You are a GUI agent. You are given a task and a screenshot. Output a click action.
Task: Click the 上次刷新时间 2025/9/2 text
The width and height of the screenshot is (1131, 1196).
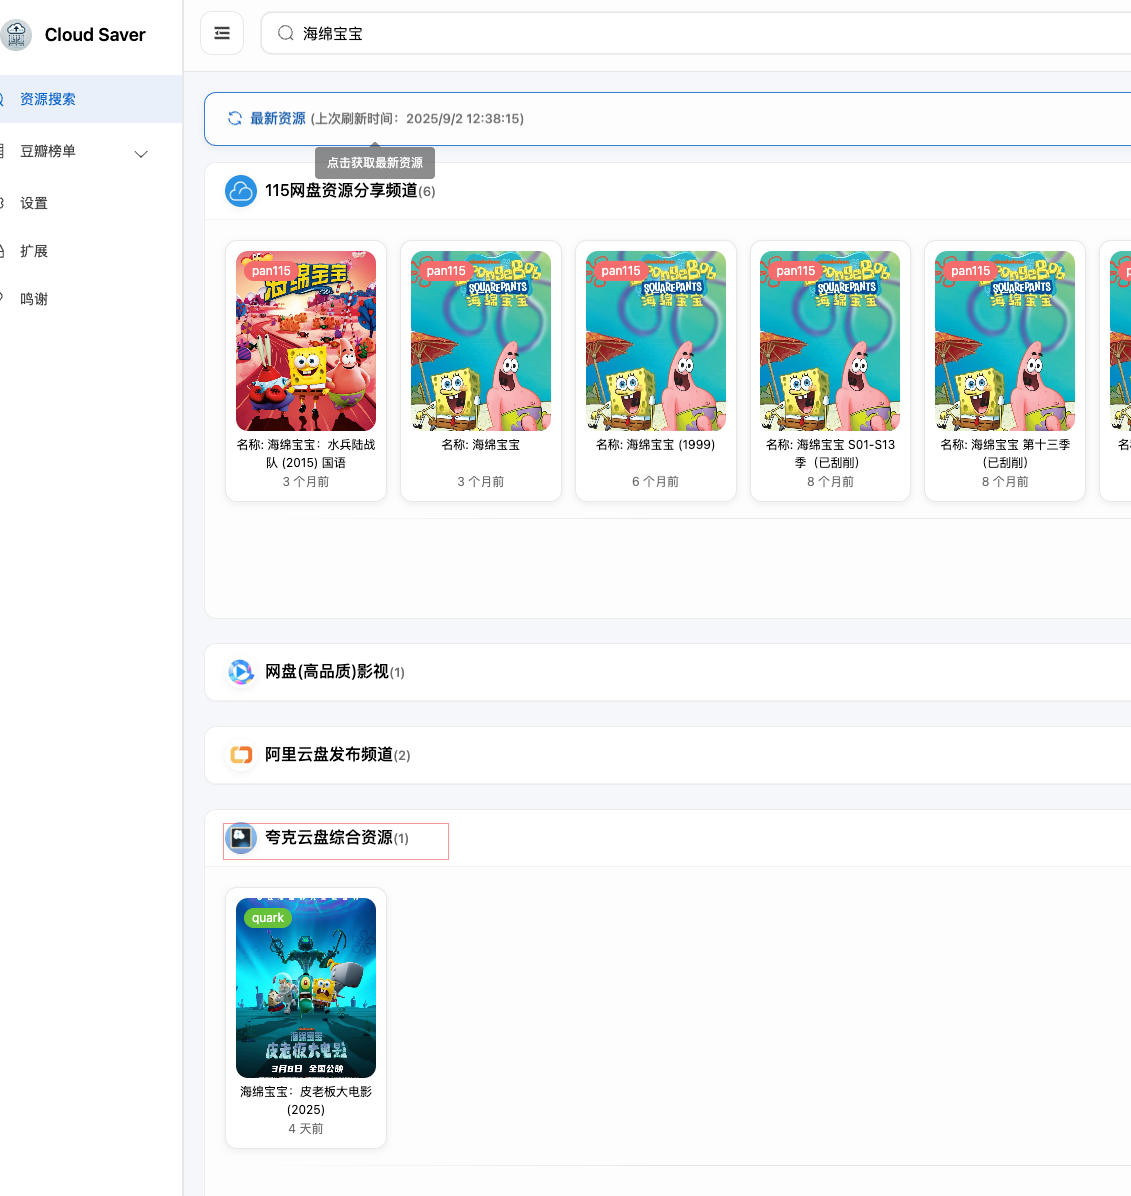pos(417,118)
